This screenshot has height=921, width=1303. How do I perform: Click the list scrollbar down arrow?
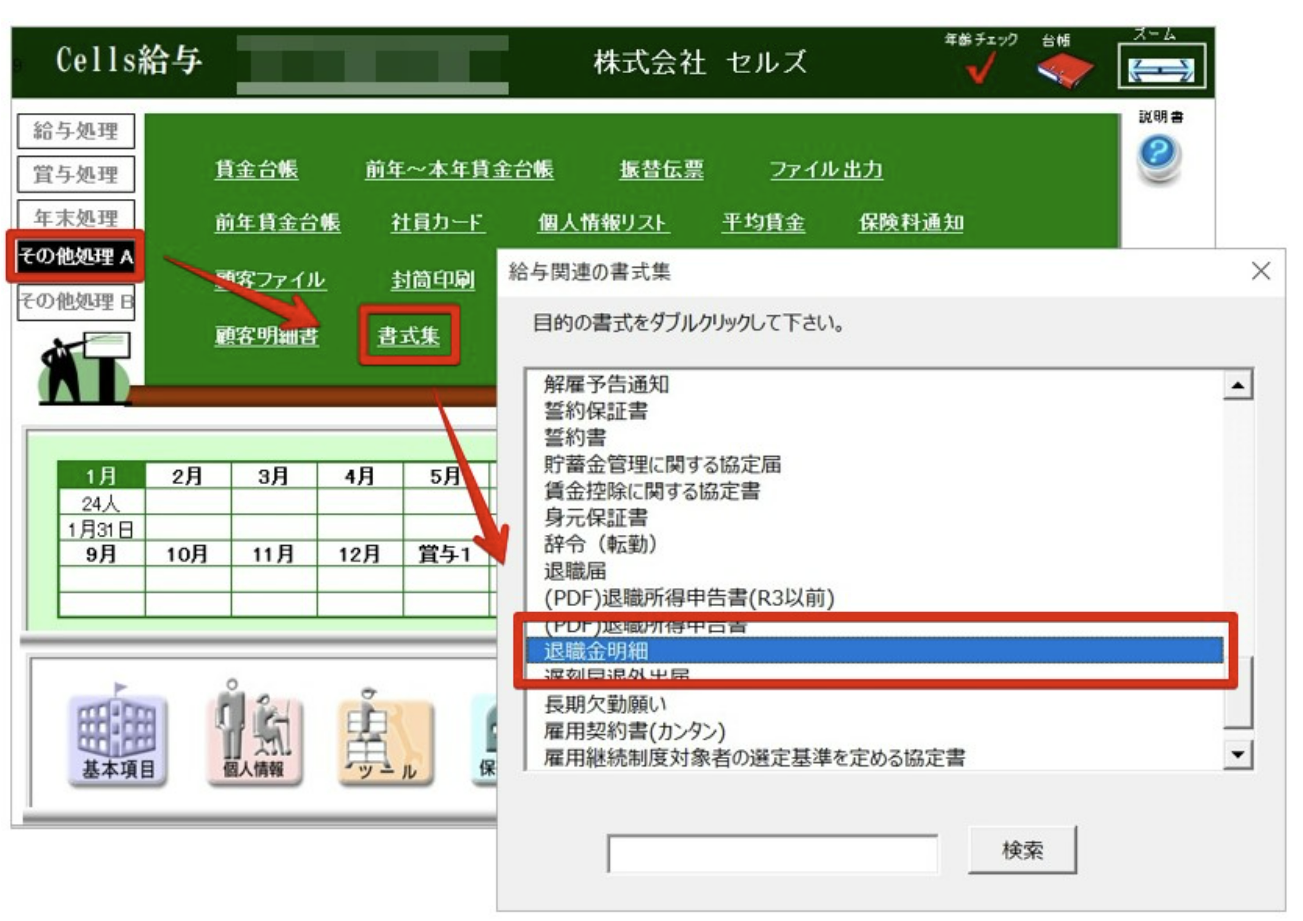click(1240, 755)
